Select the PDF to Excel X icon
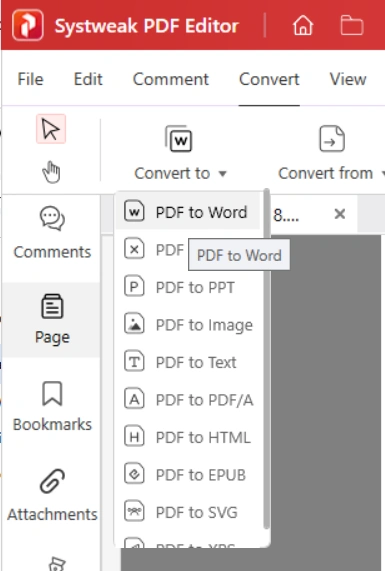Viewport: 385px width, 571px height. (x=134, y=249)
